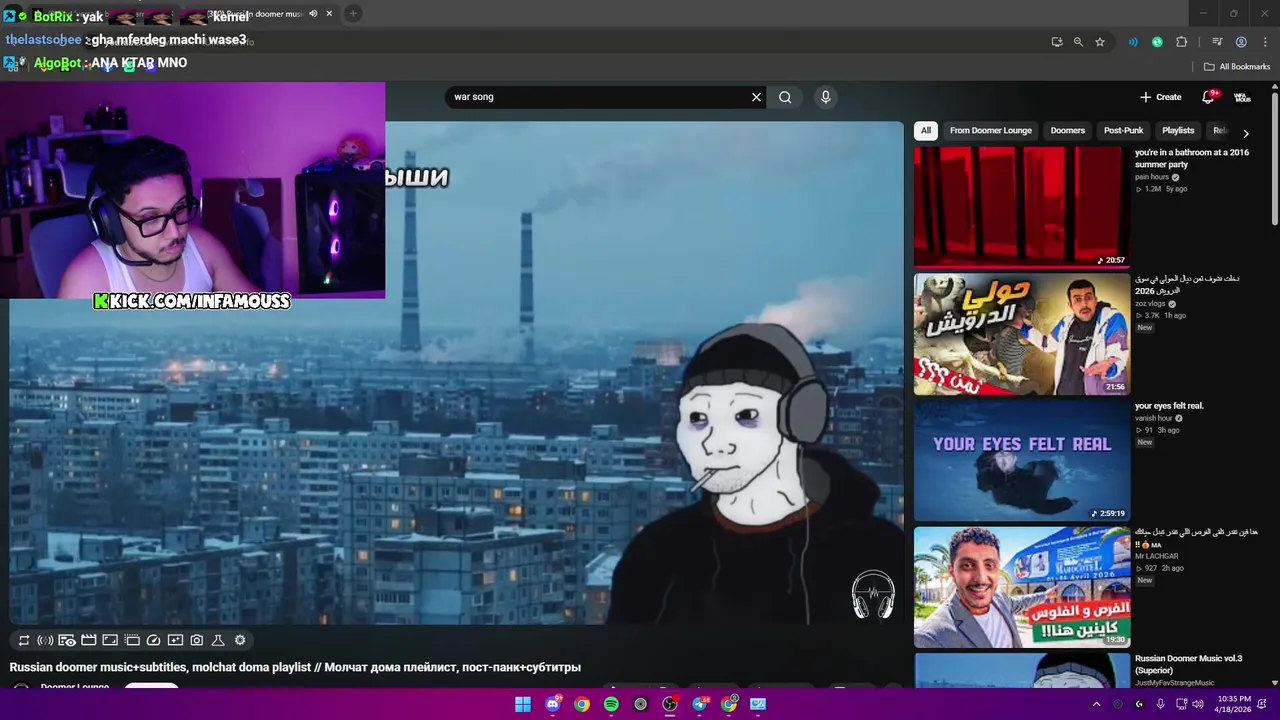Take a video screenshot with camera icon
The image size is (1280, 720).
[197, 640]
